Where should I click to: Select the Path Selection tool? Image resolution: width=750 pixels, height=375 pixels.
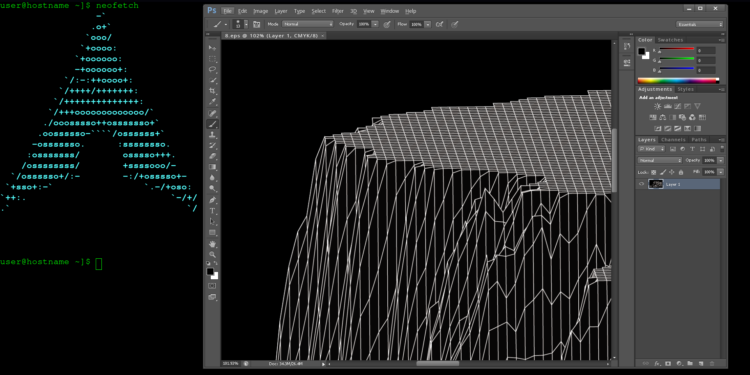coord(212,221)
